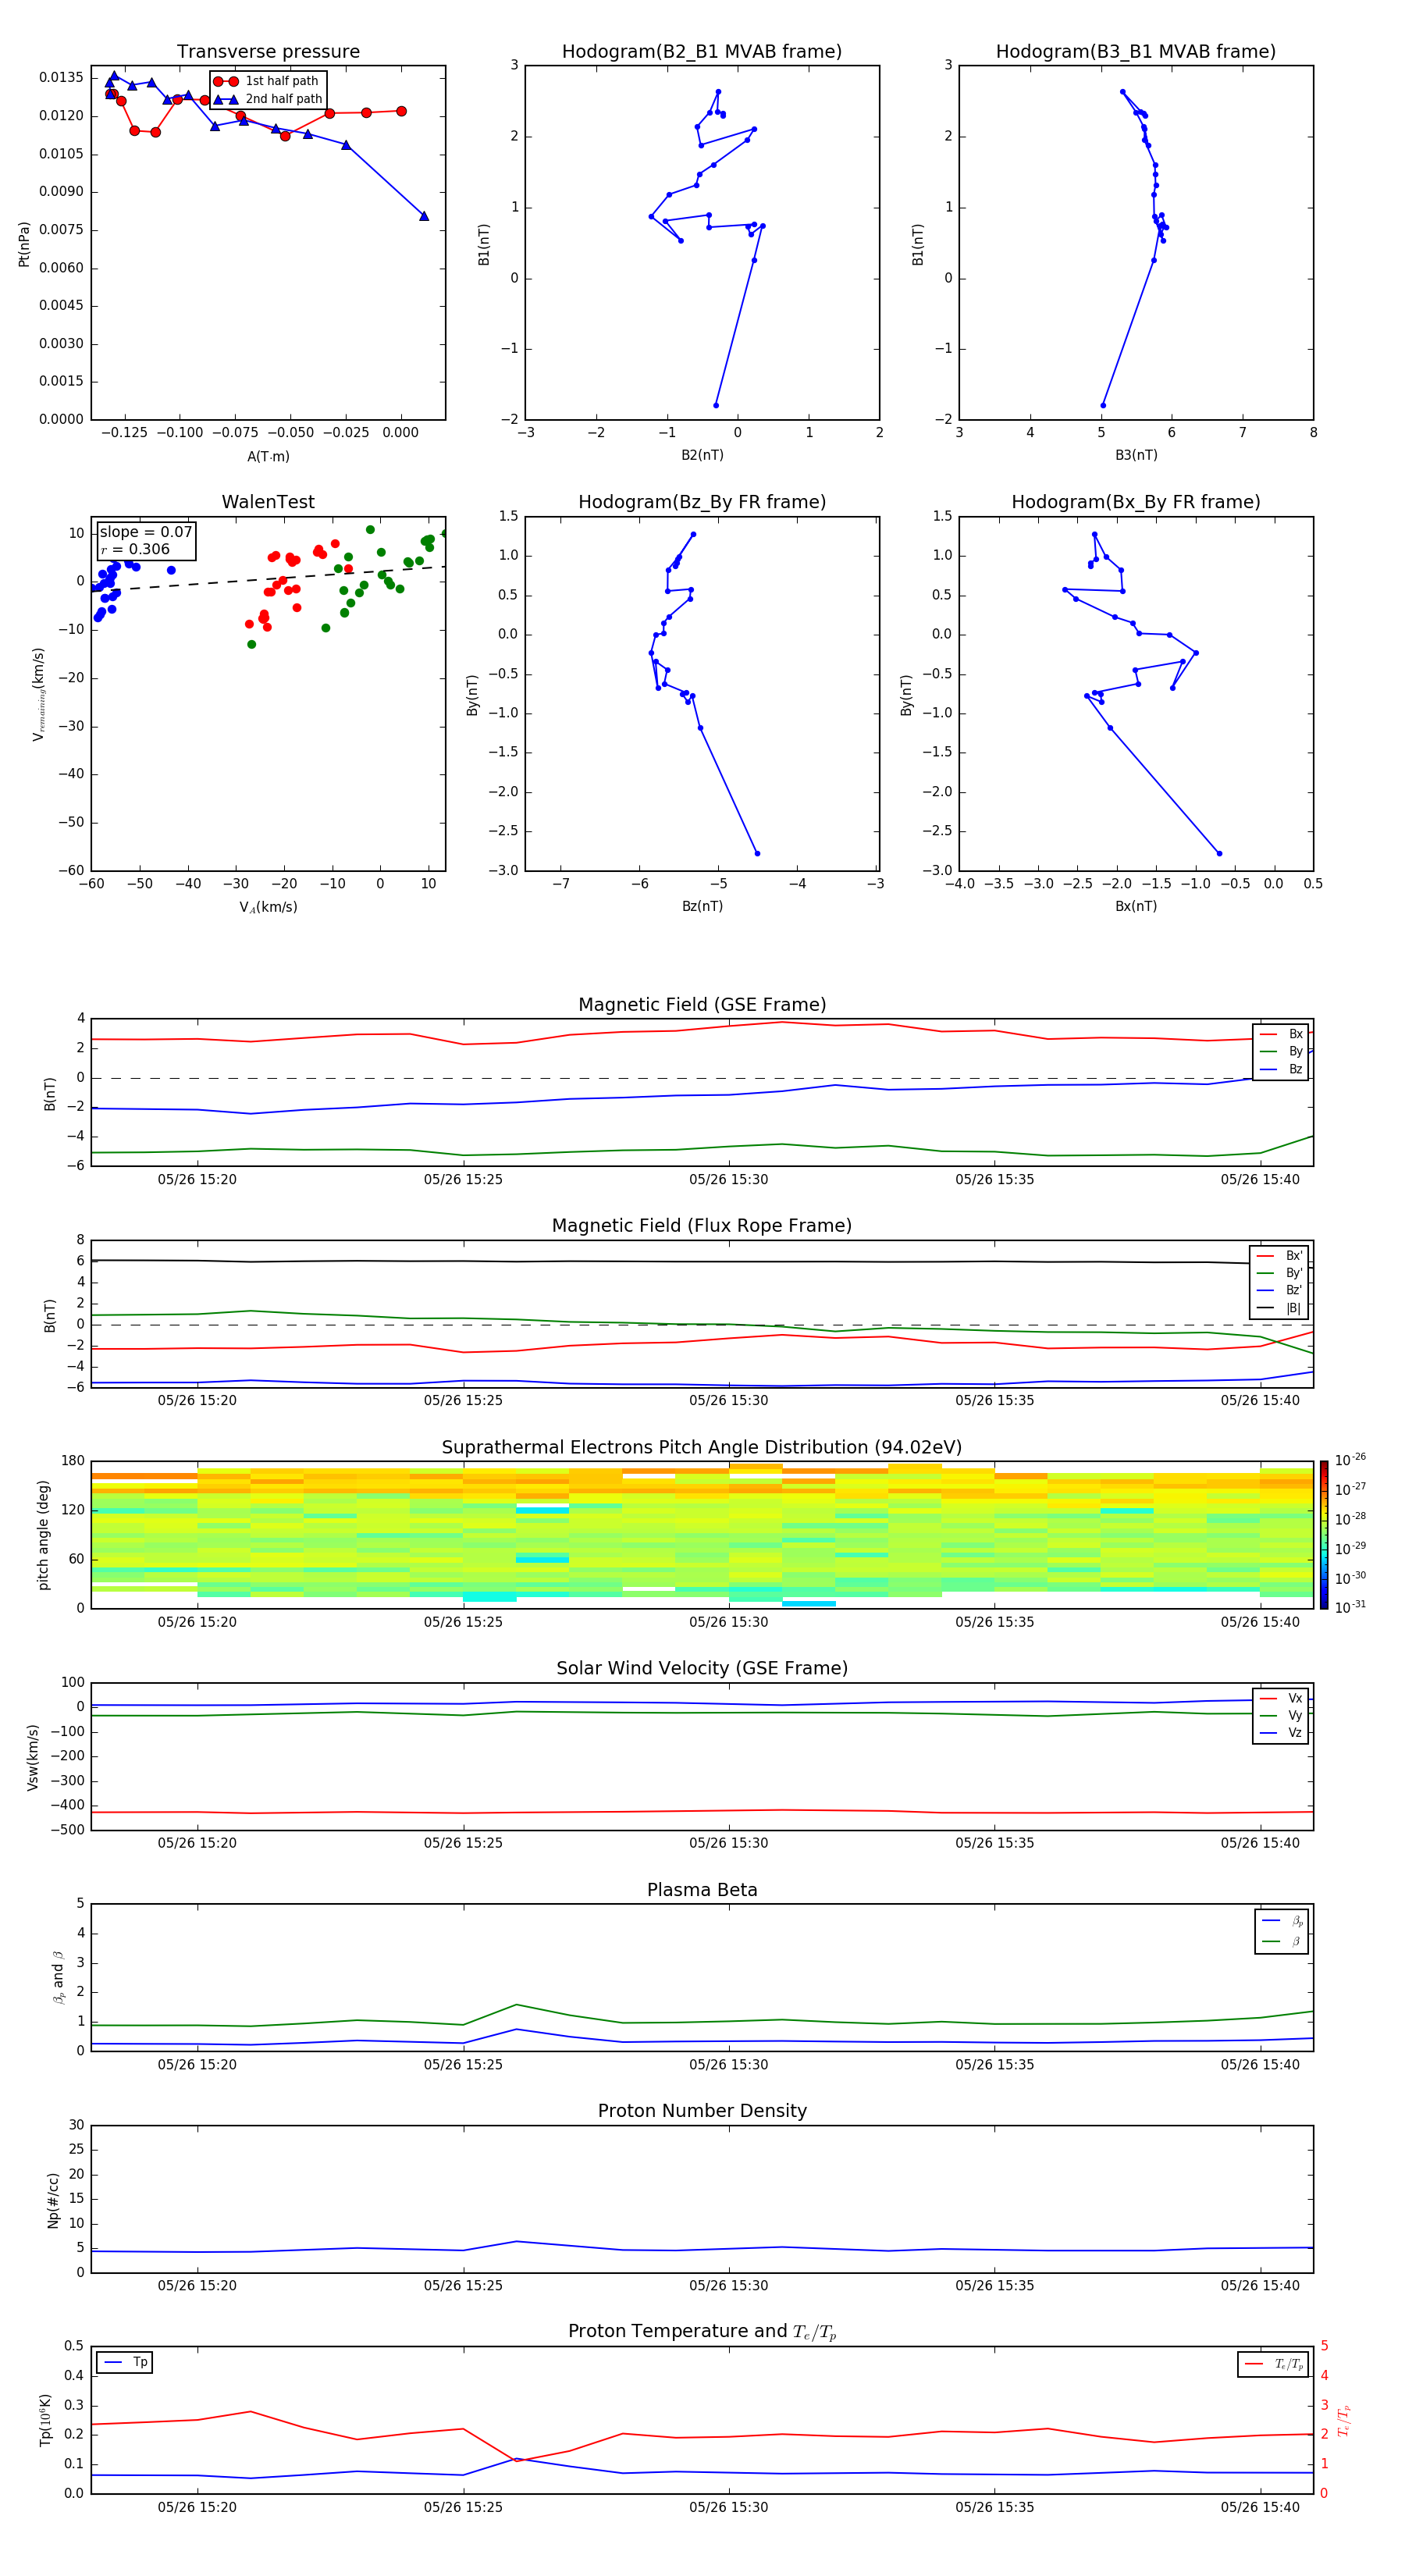Click the 'slope = 0.07' annotation
The width and height of the screenshot is (1405, 2576).
[x=146, y=532]
